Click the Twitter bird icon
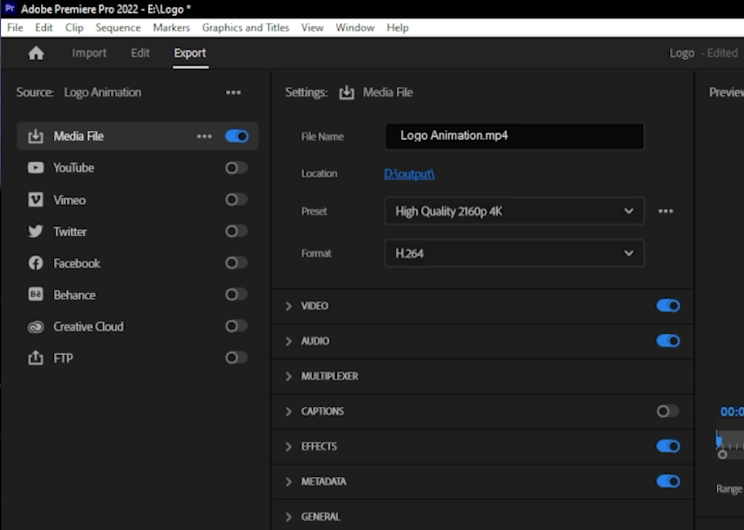The image size is (744, 530). click(36, 231)
